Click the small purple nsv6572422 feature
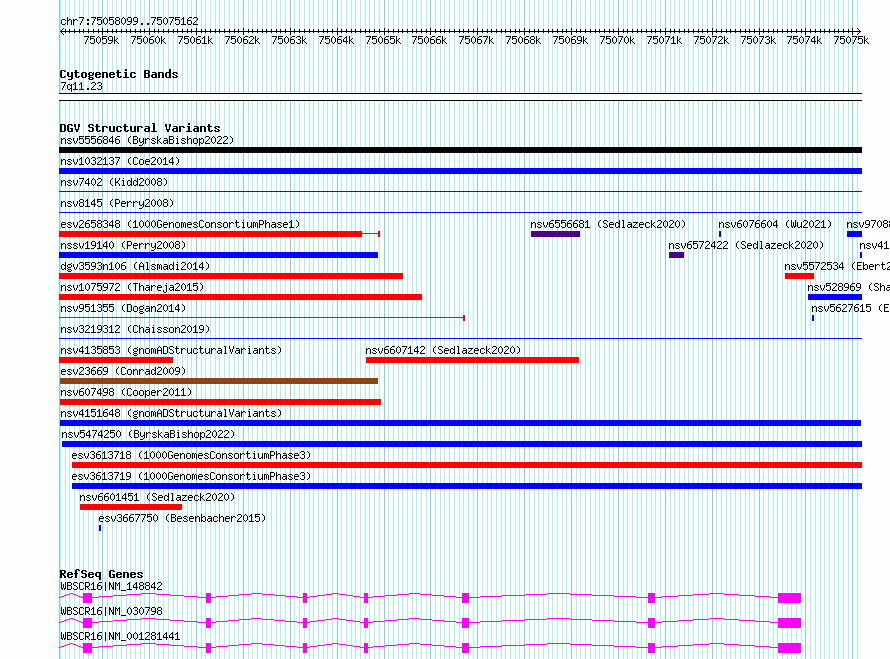 coord(676,255)
